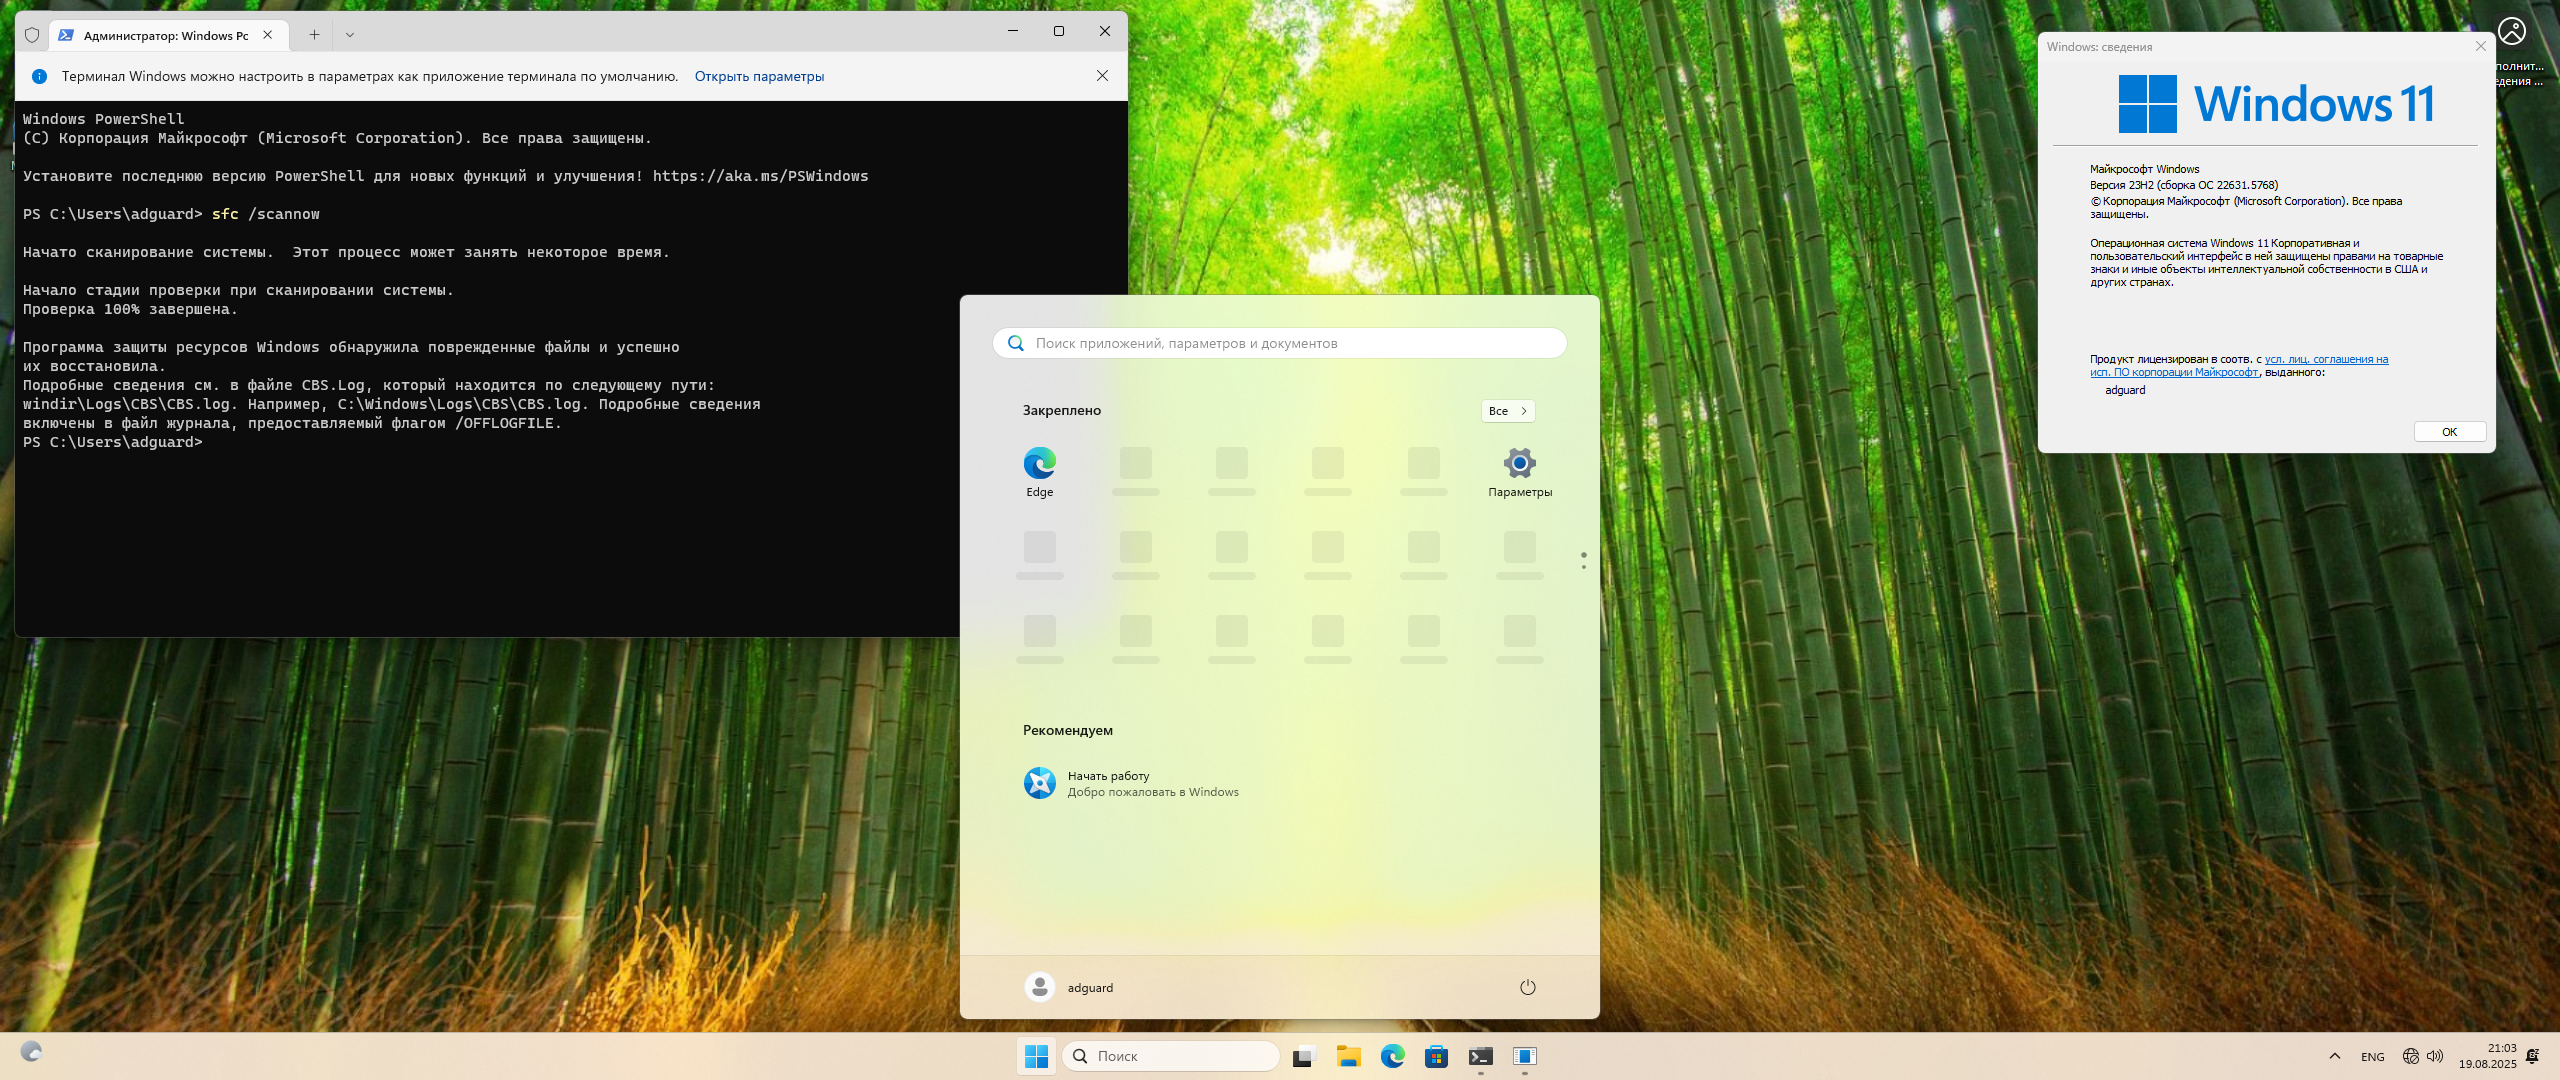Viewport: 2560px width, 1080px height.
Task: Click the shield icon in Terminal title bar
Action: tap(32, 35)
